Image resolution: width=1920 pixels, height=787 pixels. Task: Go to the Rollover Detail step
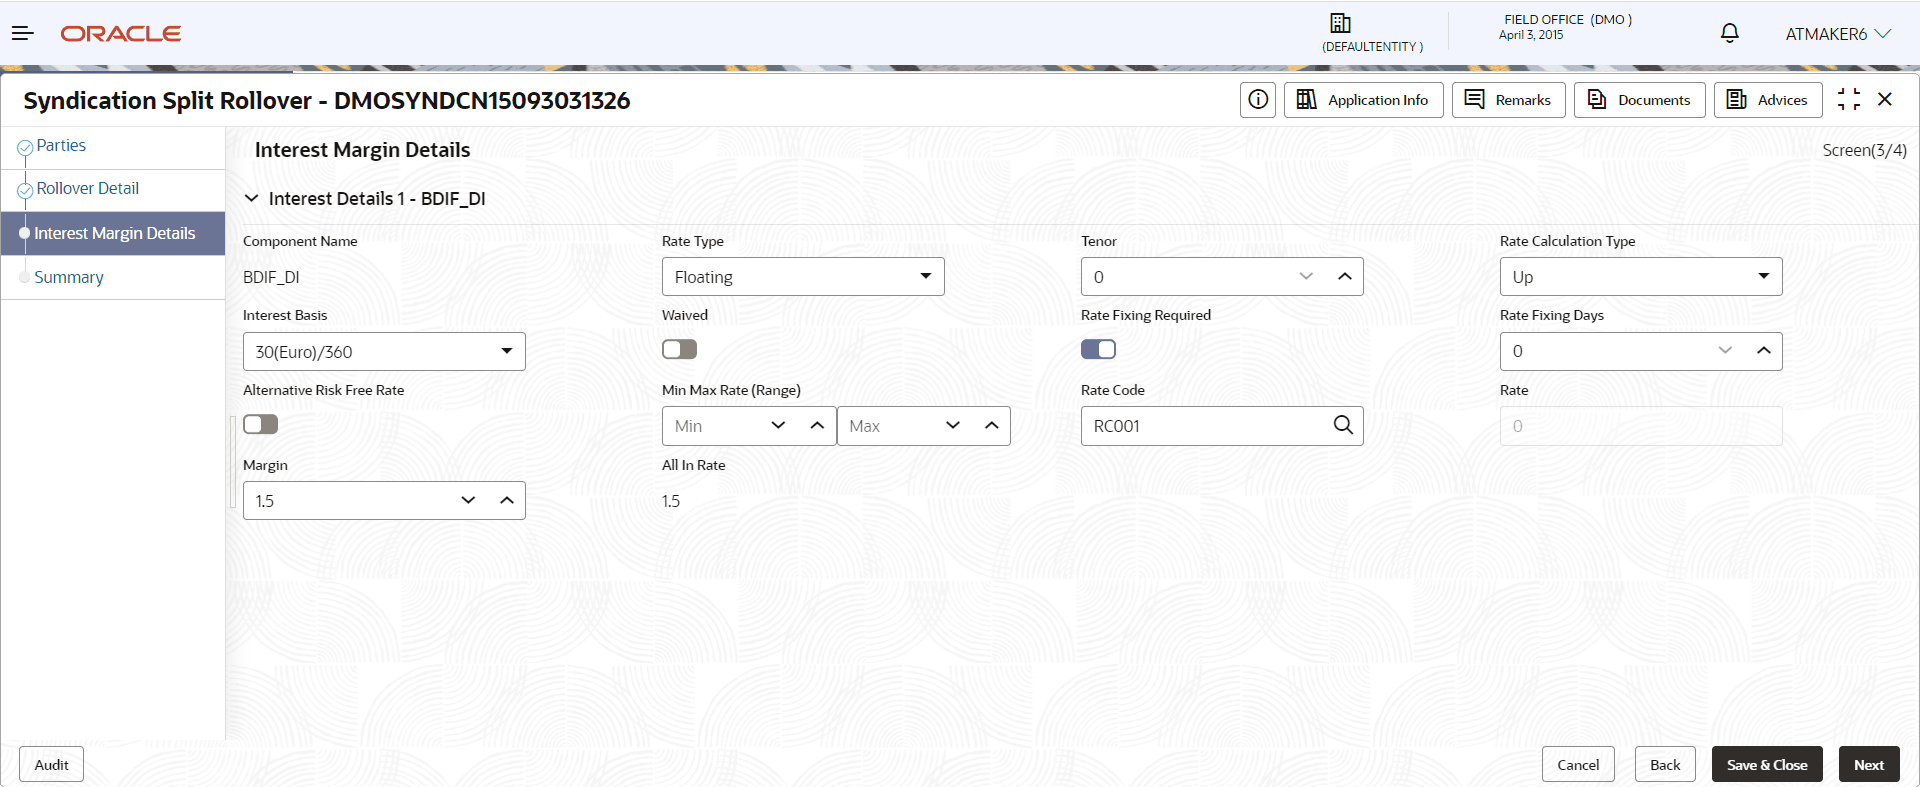pyautogui.click(x=88, y=189)
